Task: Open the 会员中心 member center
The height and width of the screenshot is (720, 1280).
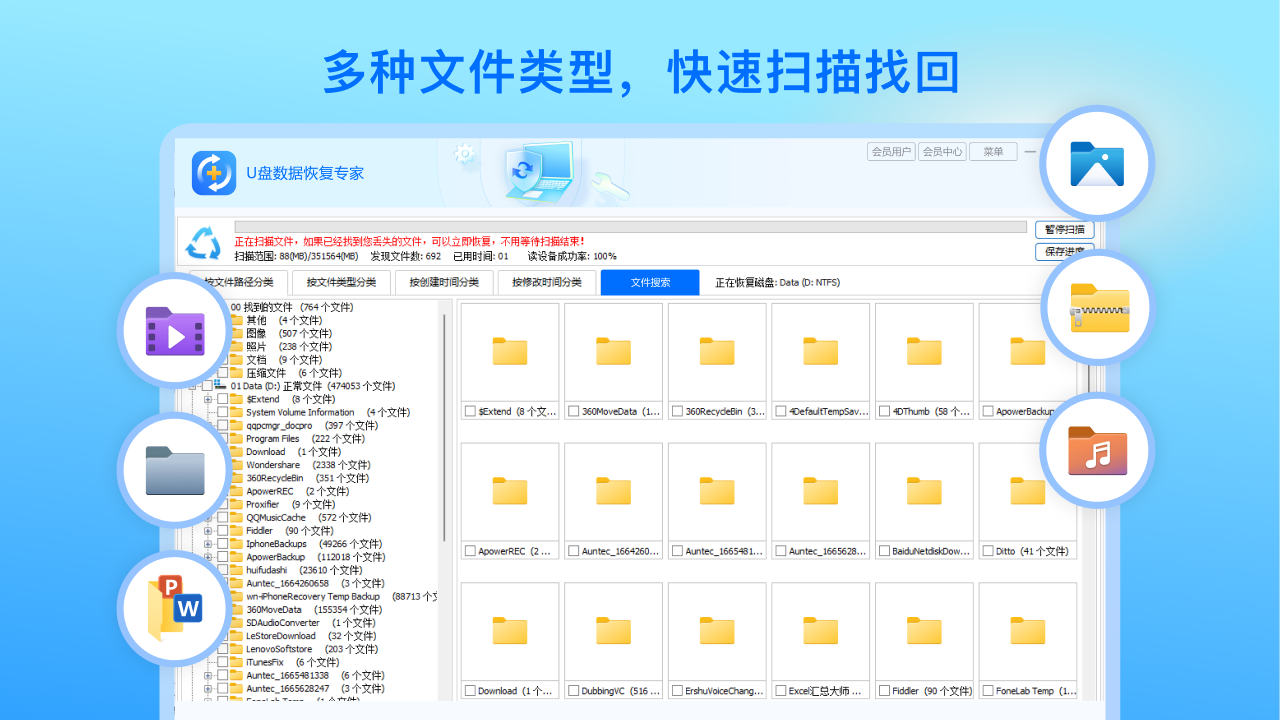Action: coord(941,151)
